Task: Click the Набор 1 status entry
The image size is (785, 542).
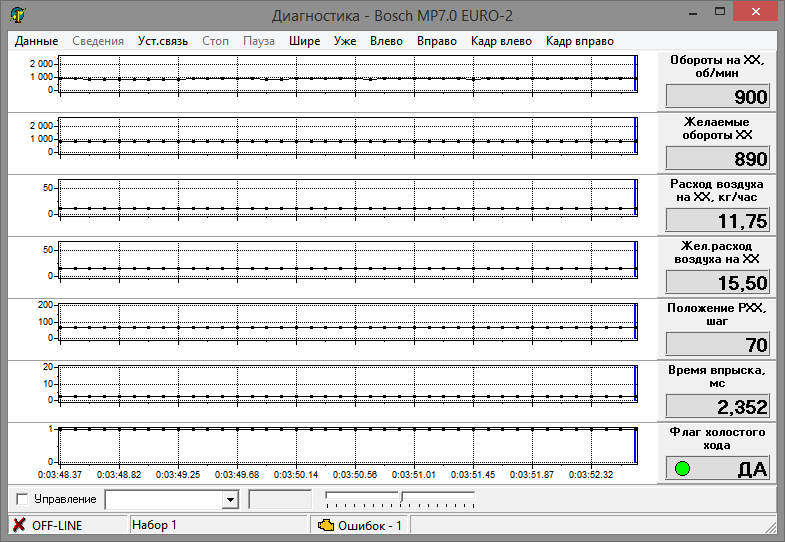Action: (x=154, y=525)
